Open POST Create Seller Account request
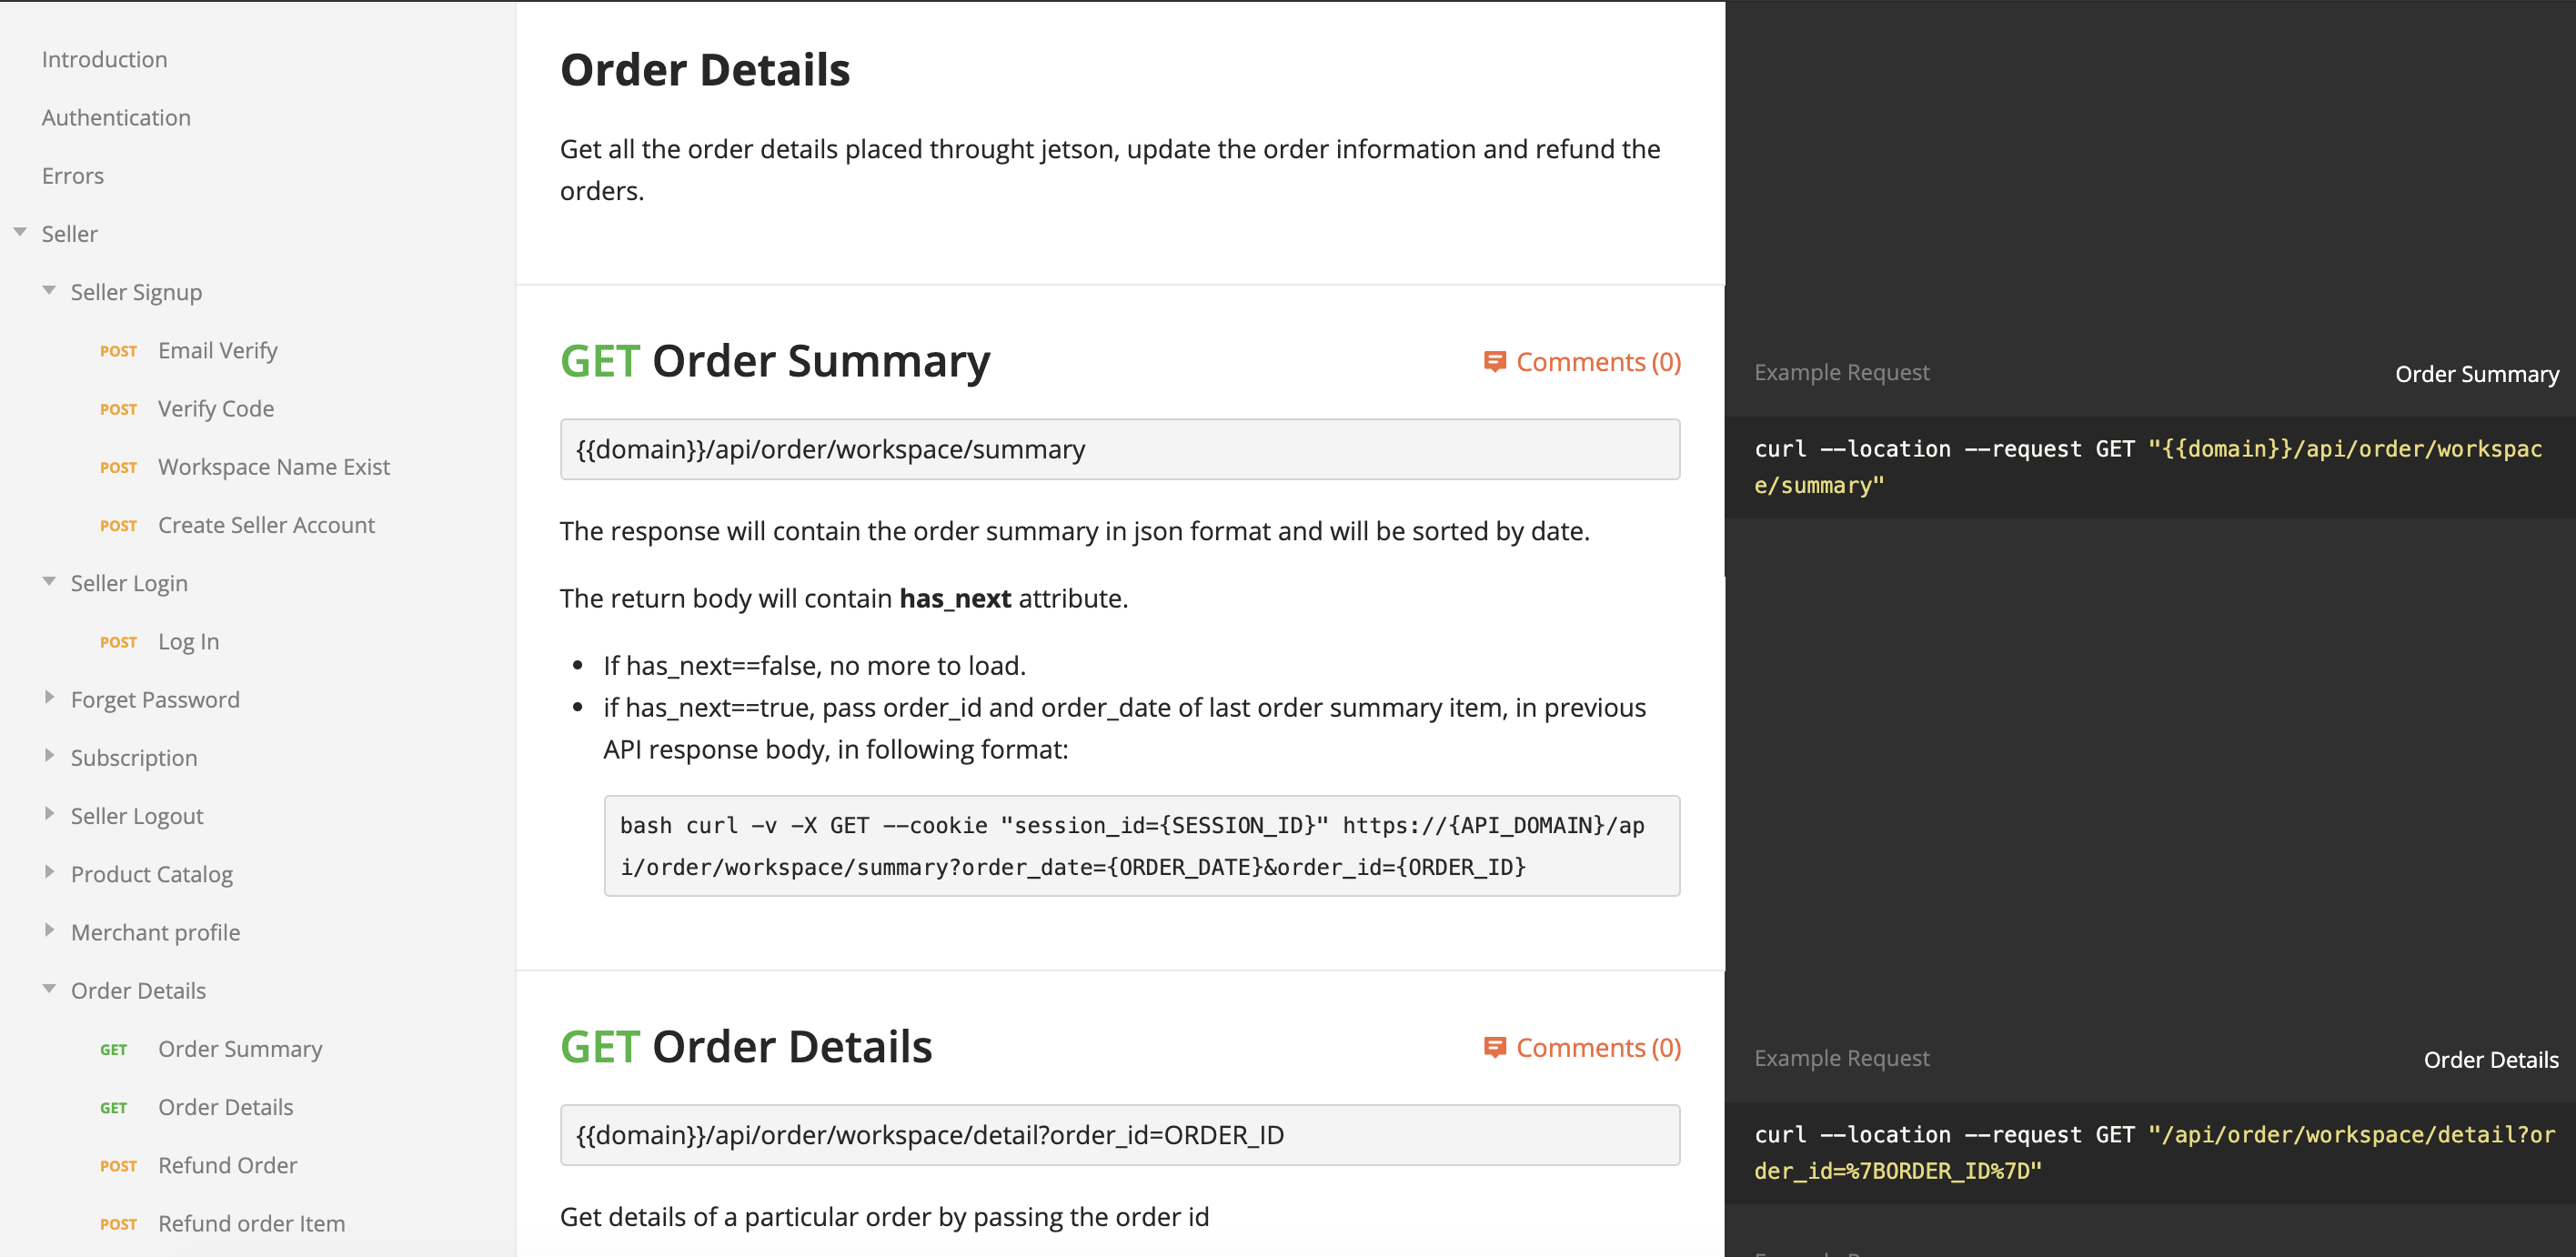The width and height of the screenshot is (2576, 1257). point(266,525)
